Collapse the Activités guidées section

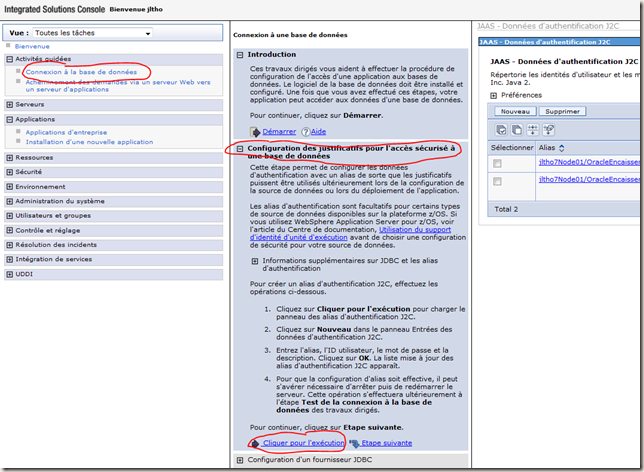point(10,59)
